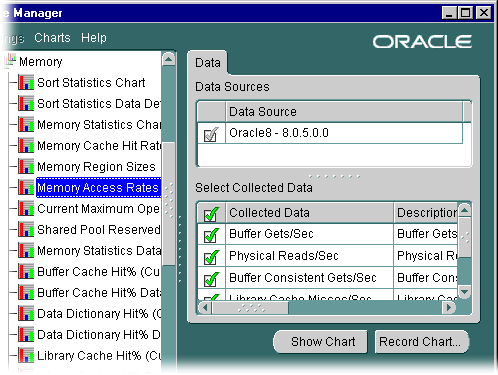Click the Show Chart button
This screenshot has height=375, width=498.
(320, 342)
